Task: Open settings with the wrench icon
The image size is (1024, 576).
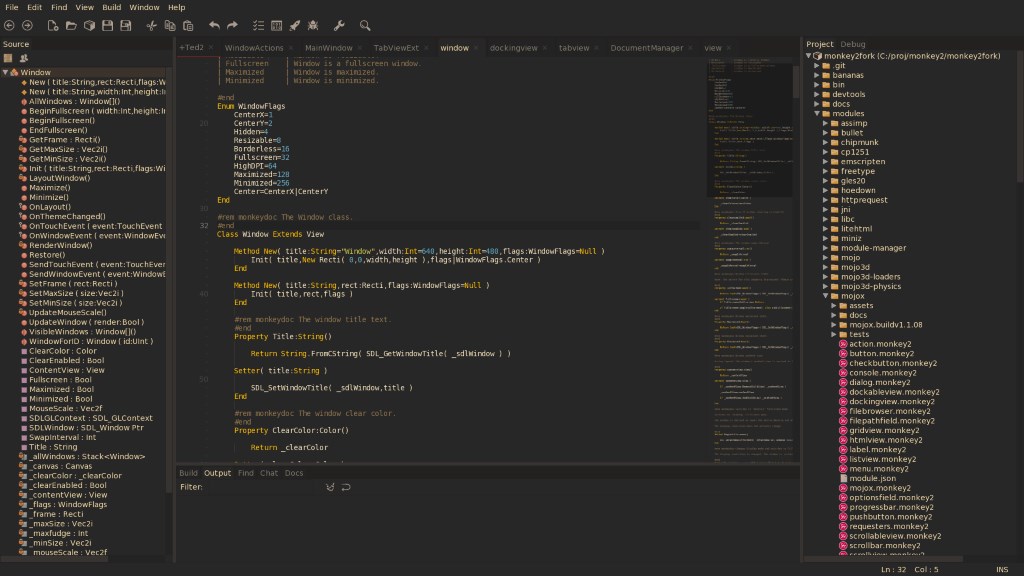Action: (x=338, y=25)
